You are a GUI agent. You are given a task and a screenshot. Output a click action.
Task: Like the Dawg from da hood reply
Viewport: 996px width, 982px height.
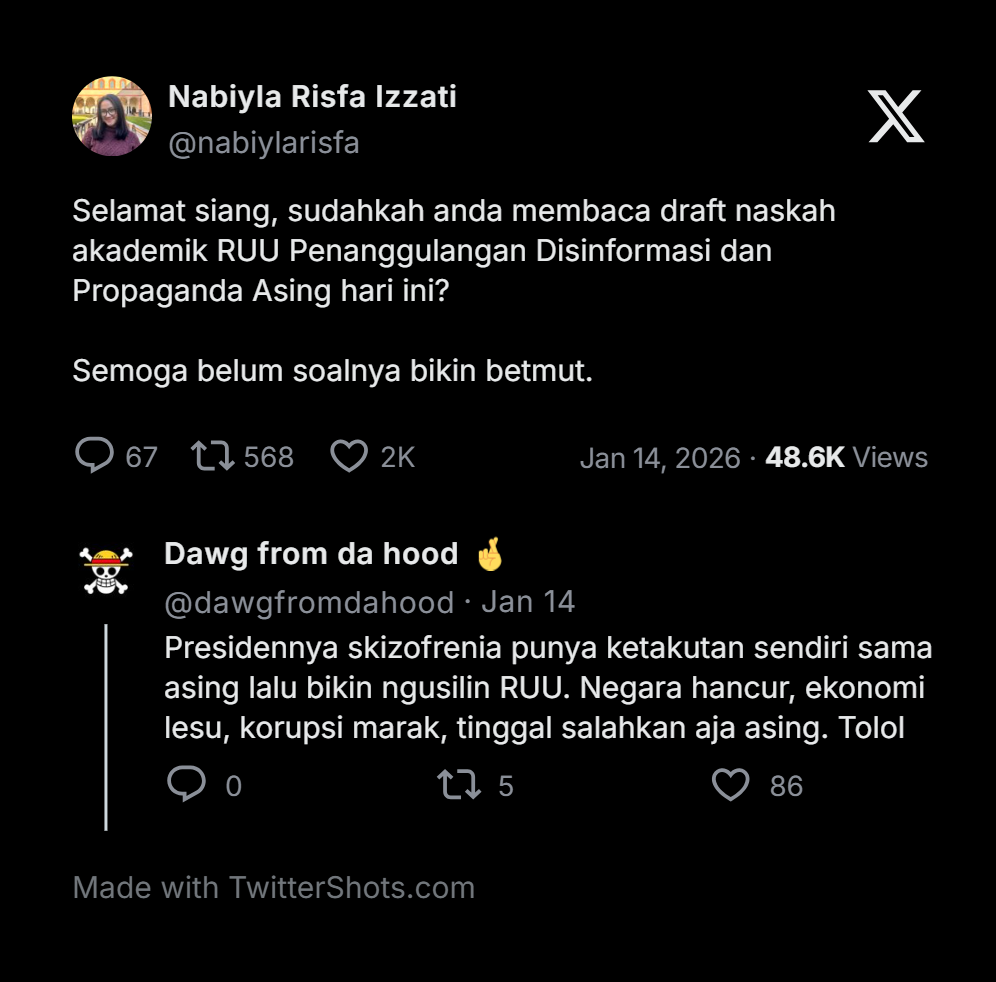pos(731,785)
